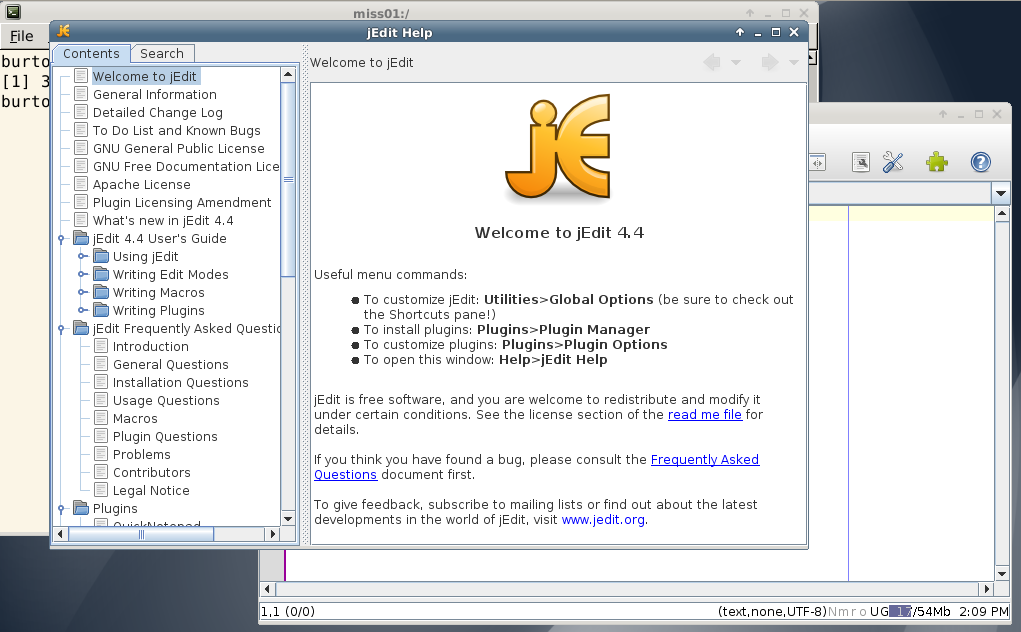The image size is (1021, 632).
Task: Click the folder icon next to Writing Edit Modes
Action: (101, 275)
